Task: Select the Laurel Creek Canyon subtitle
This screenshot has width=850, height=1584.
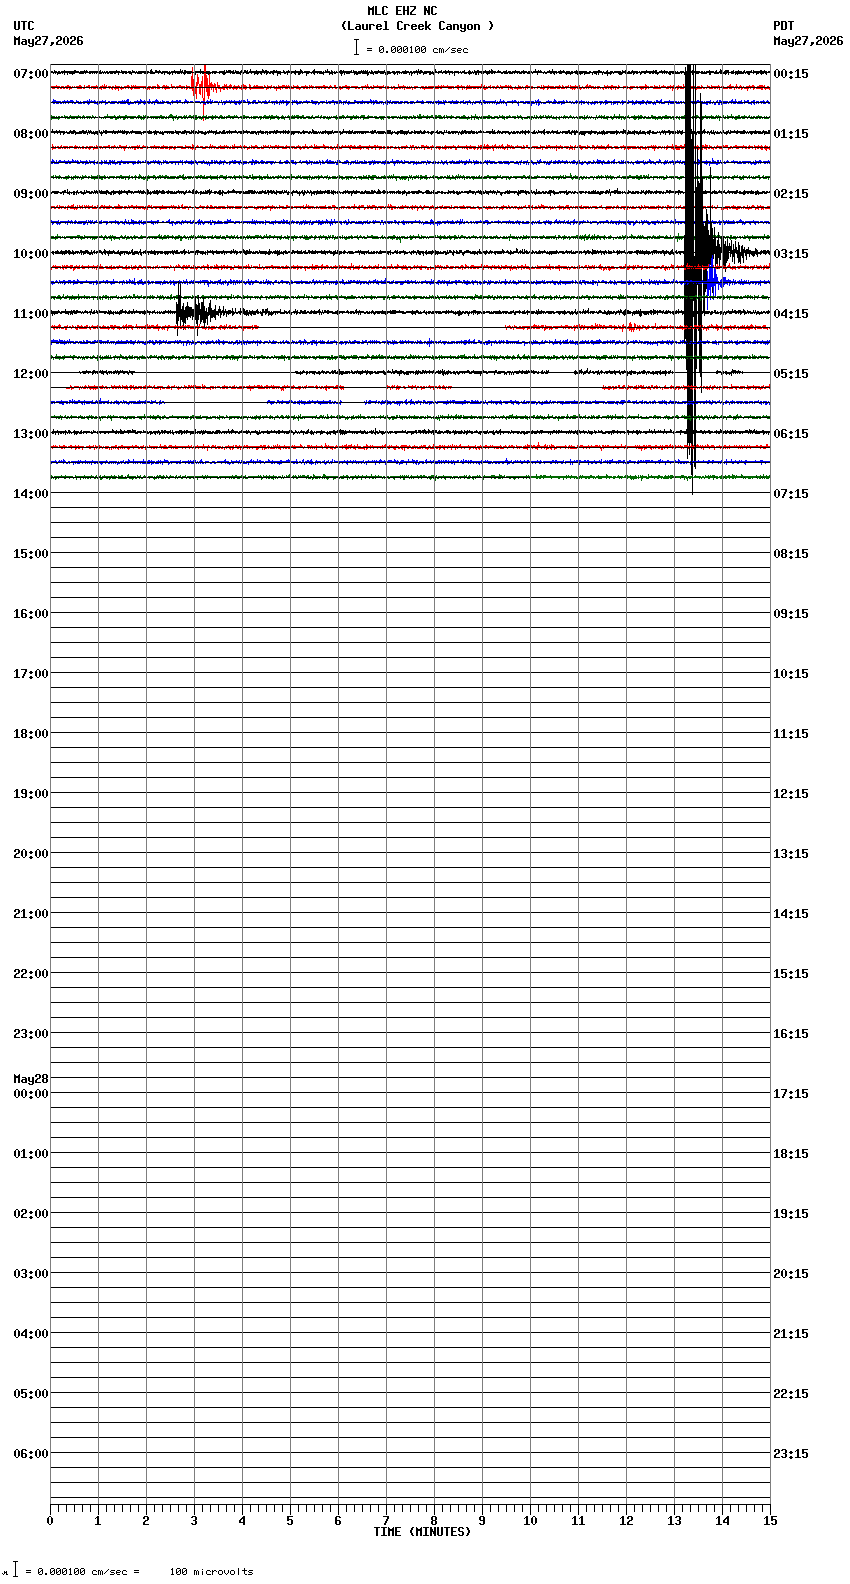Action: tap(417, 26)
